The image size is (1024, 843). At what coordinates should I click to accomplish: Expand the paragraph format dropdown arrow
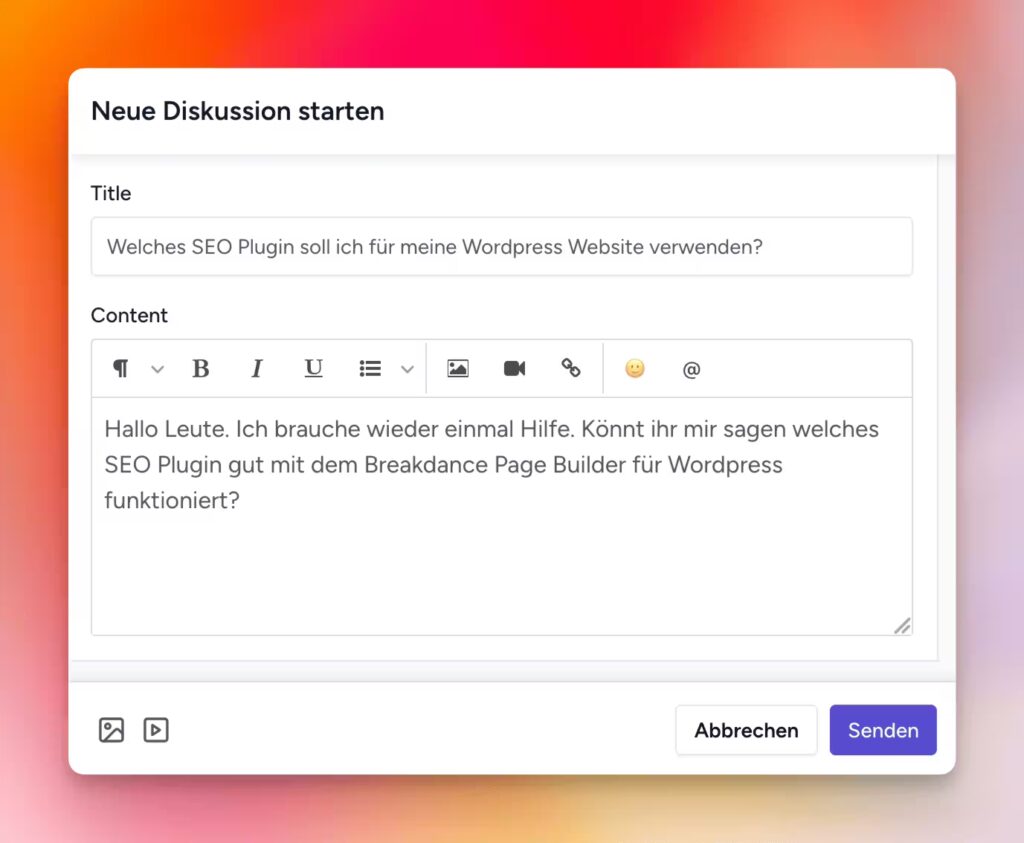point(157,370)
